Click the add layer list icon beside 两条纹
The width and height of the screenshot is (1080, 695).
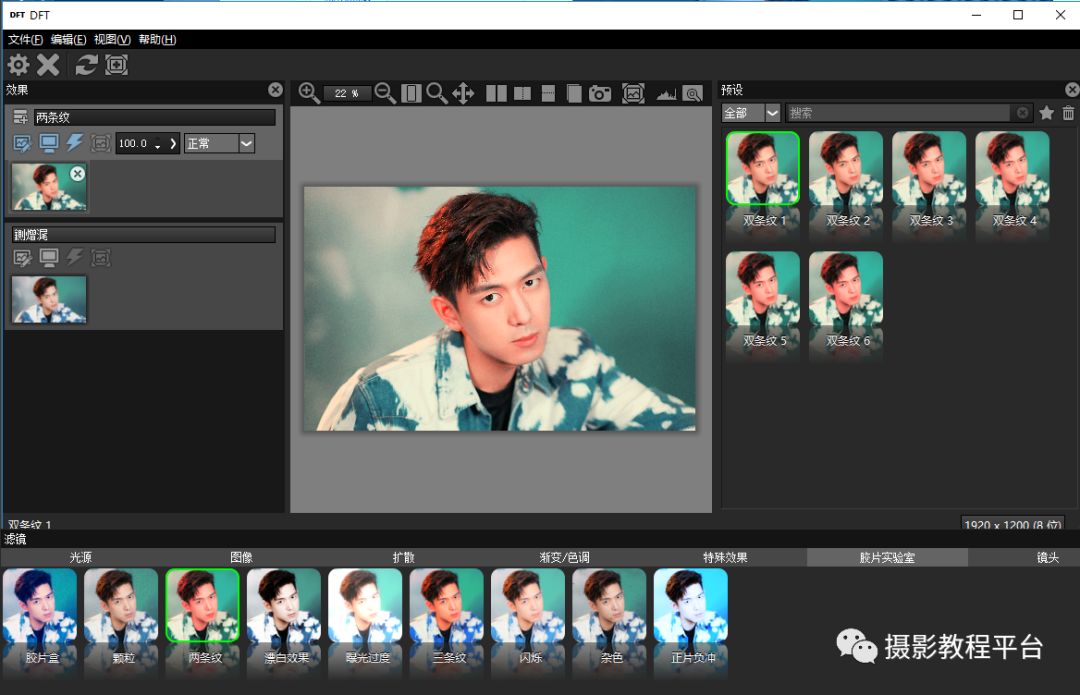click(x=21, y=117)
